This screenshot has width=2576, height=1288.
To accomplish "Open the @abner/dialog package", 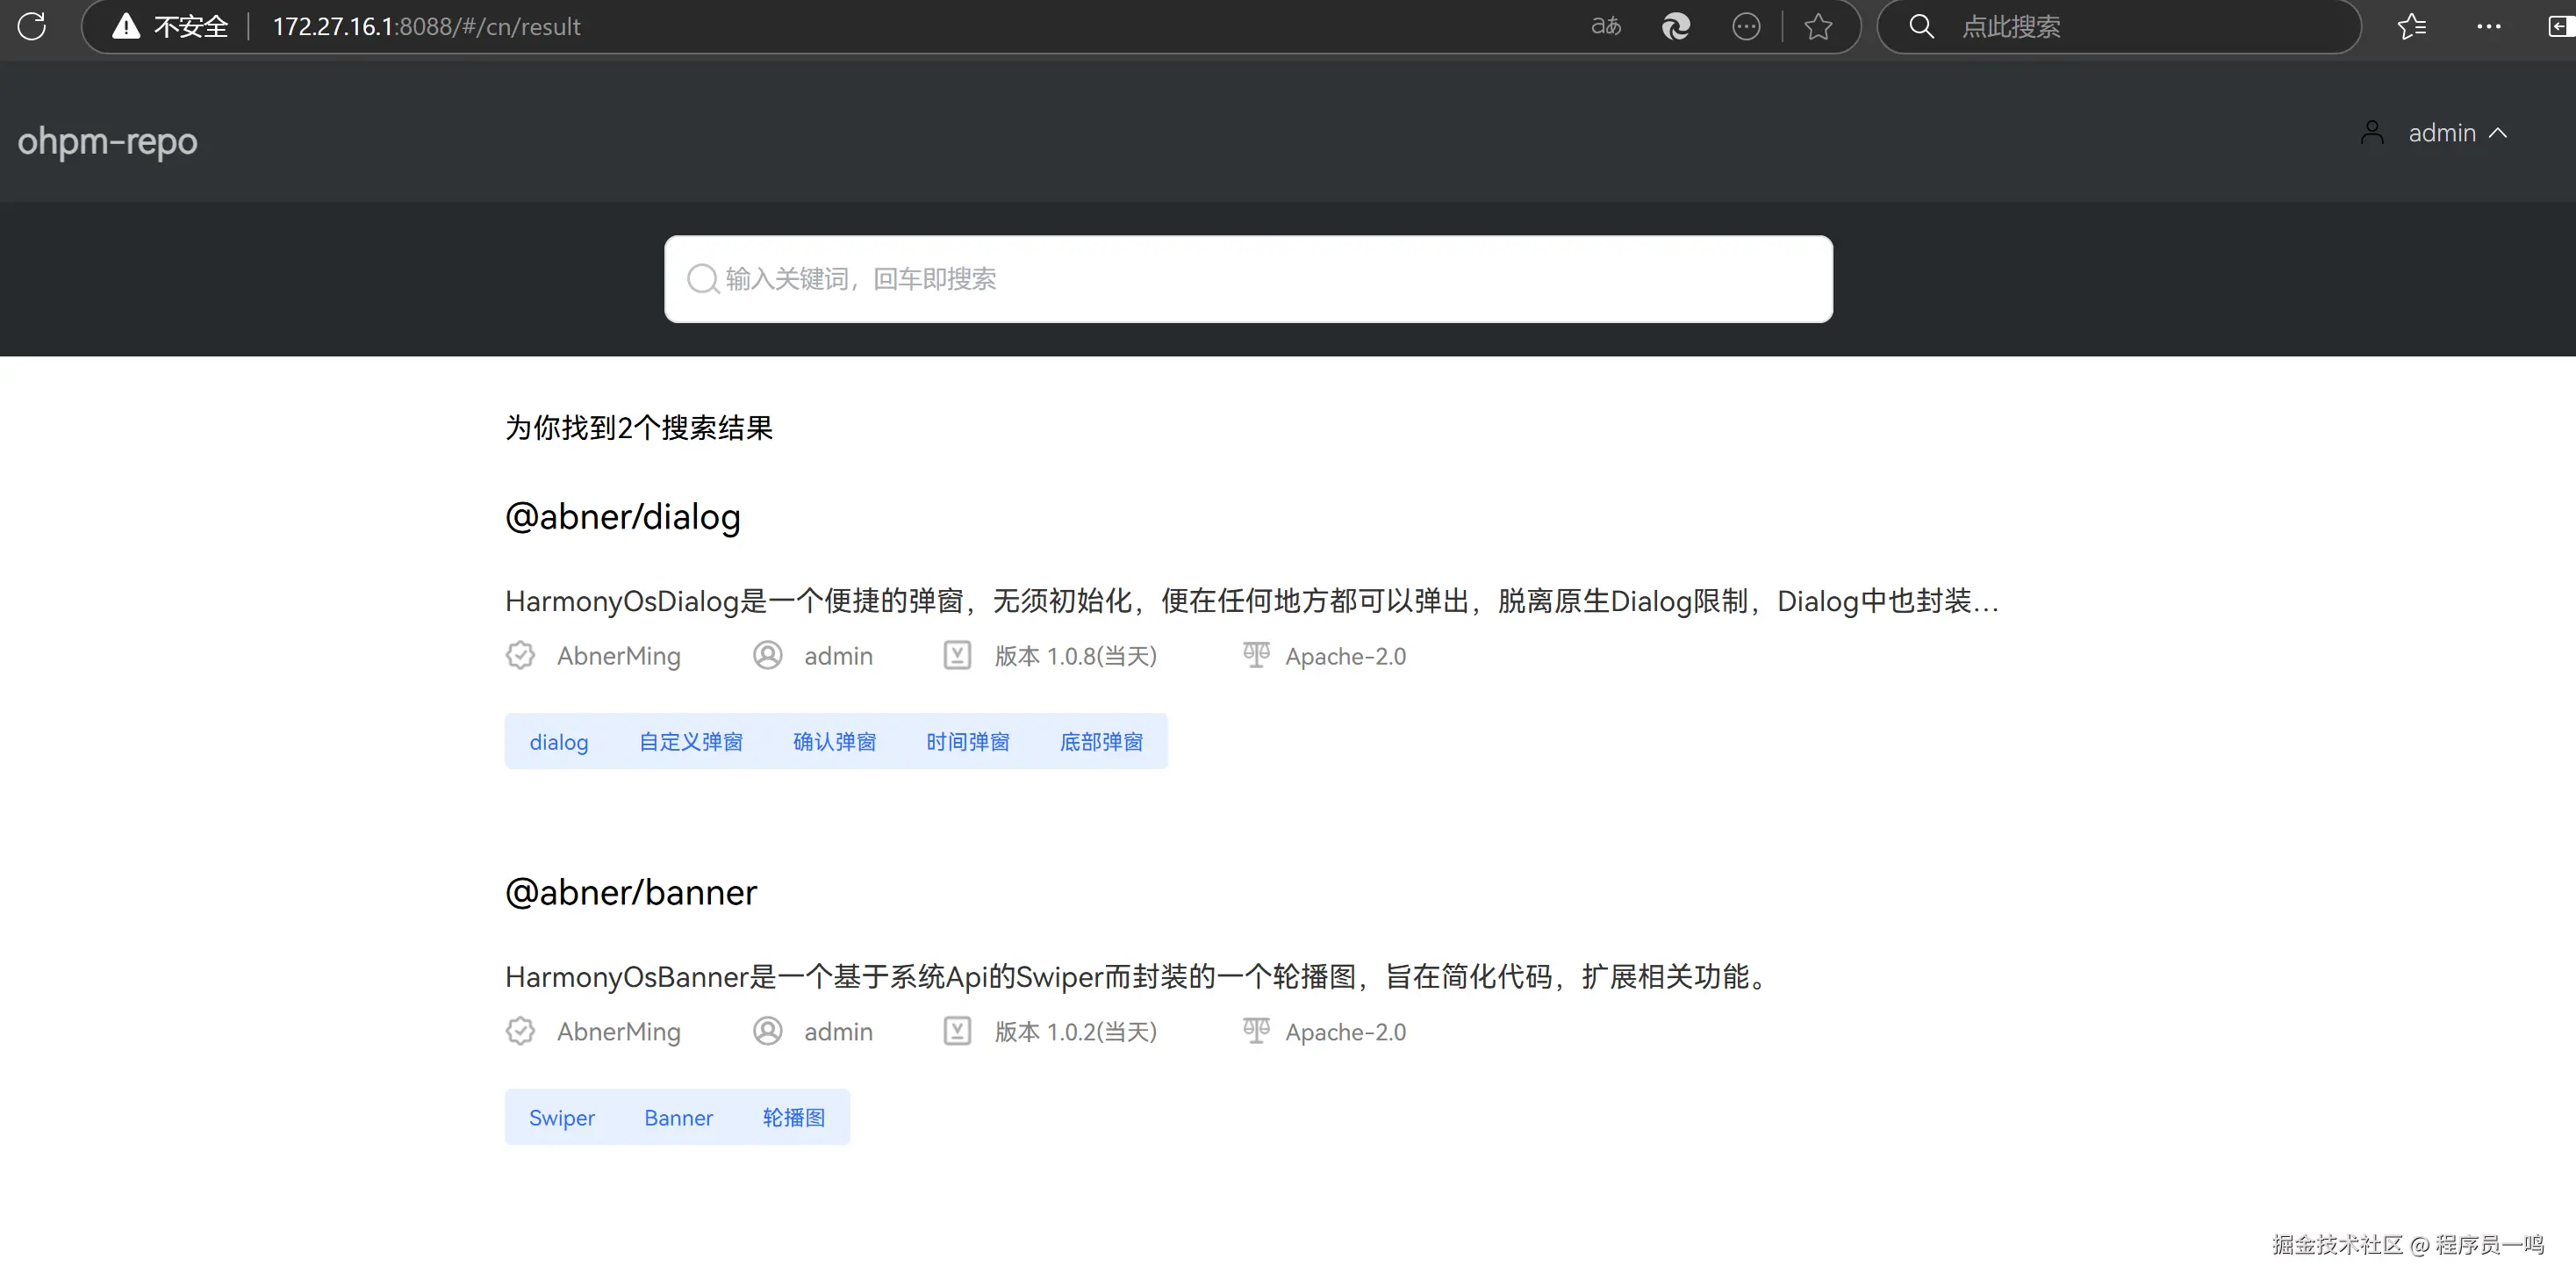I will 622,517.
